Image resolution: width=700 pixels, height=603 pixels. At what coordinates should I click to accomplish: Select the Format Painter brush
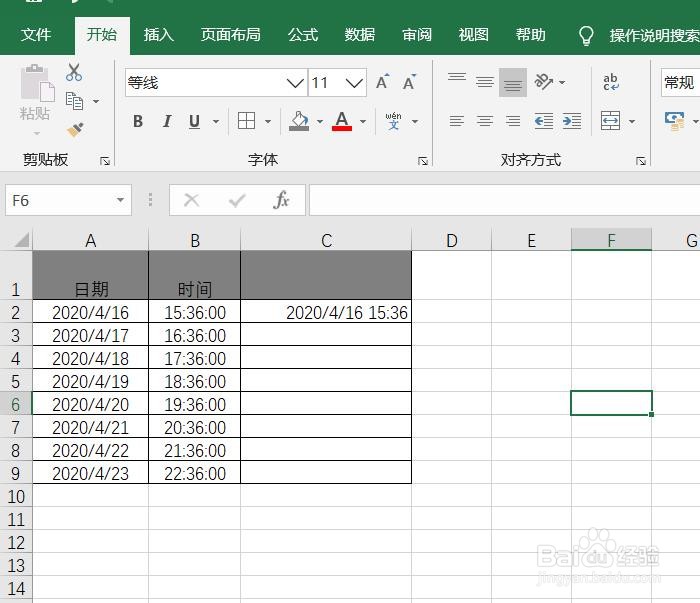tap(75, 130)
